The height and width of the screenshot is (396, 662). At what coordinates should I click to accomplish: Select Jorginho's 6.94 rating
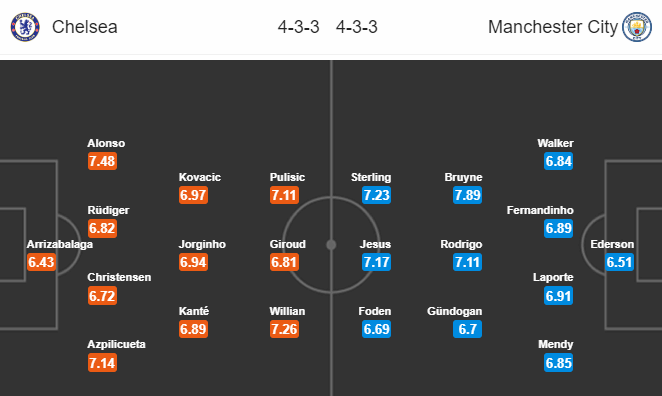[193, 262]
